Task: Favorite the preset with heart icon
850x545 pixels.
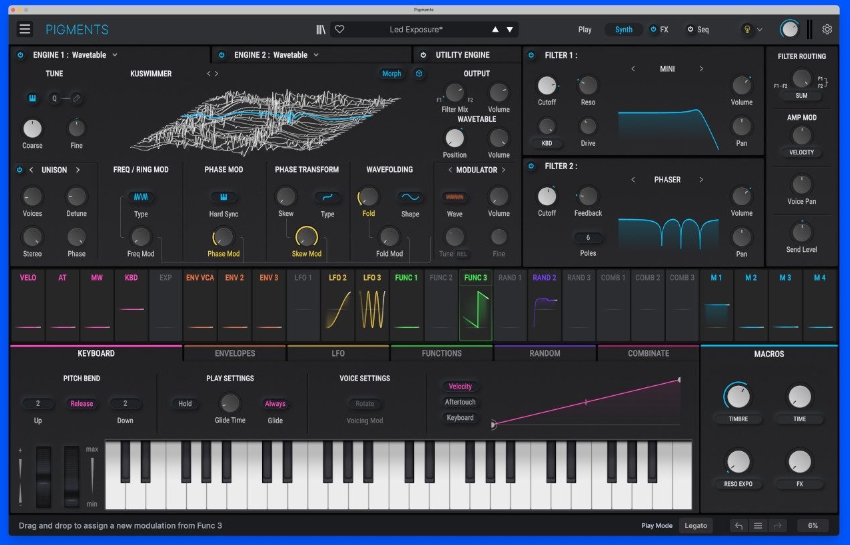Action: (x=339, y=29)
